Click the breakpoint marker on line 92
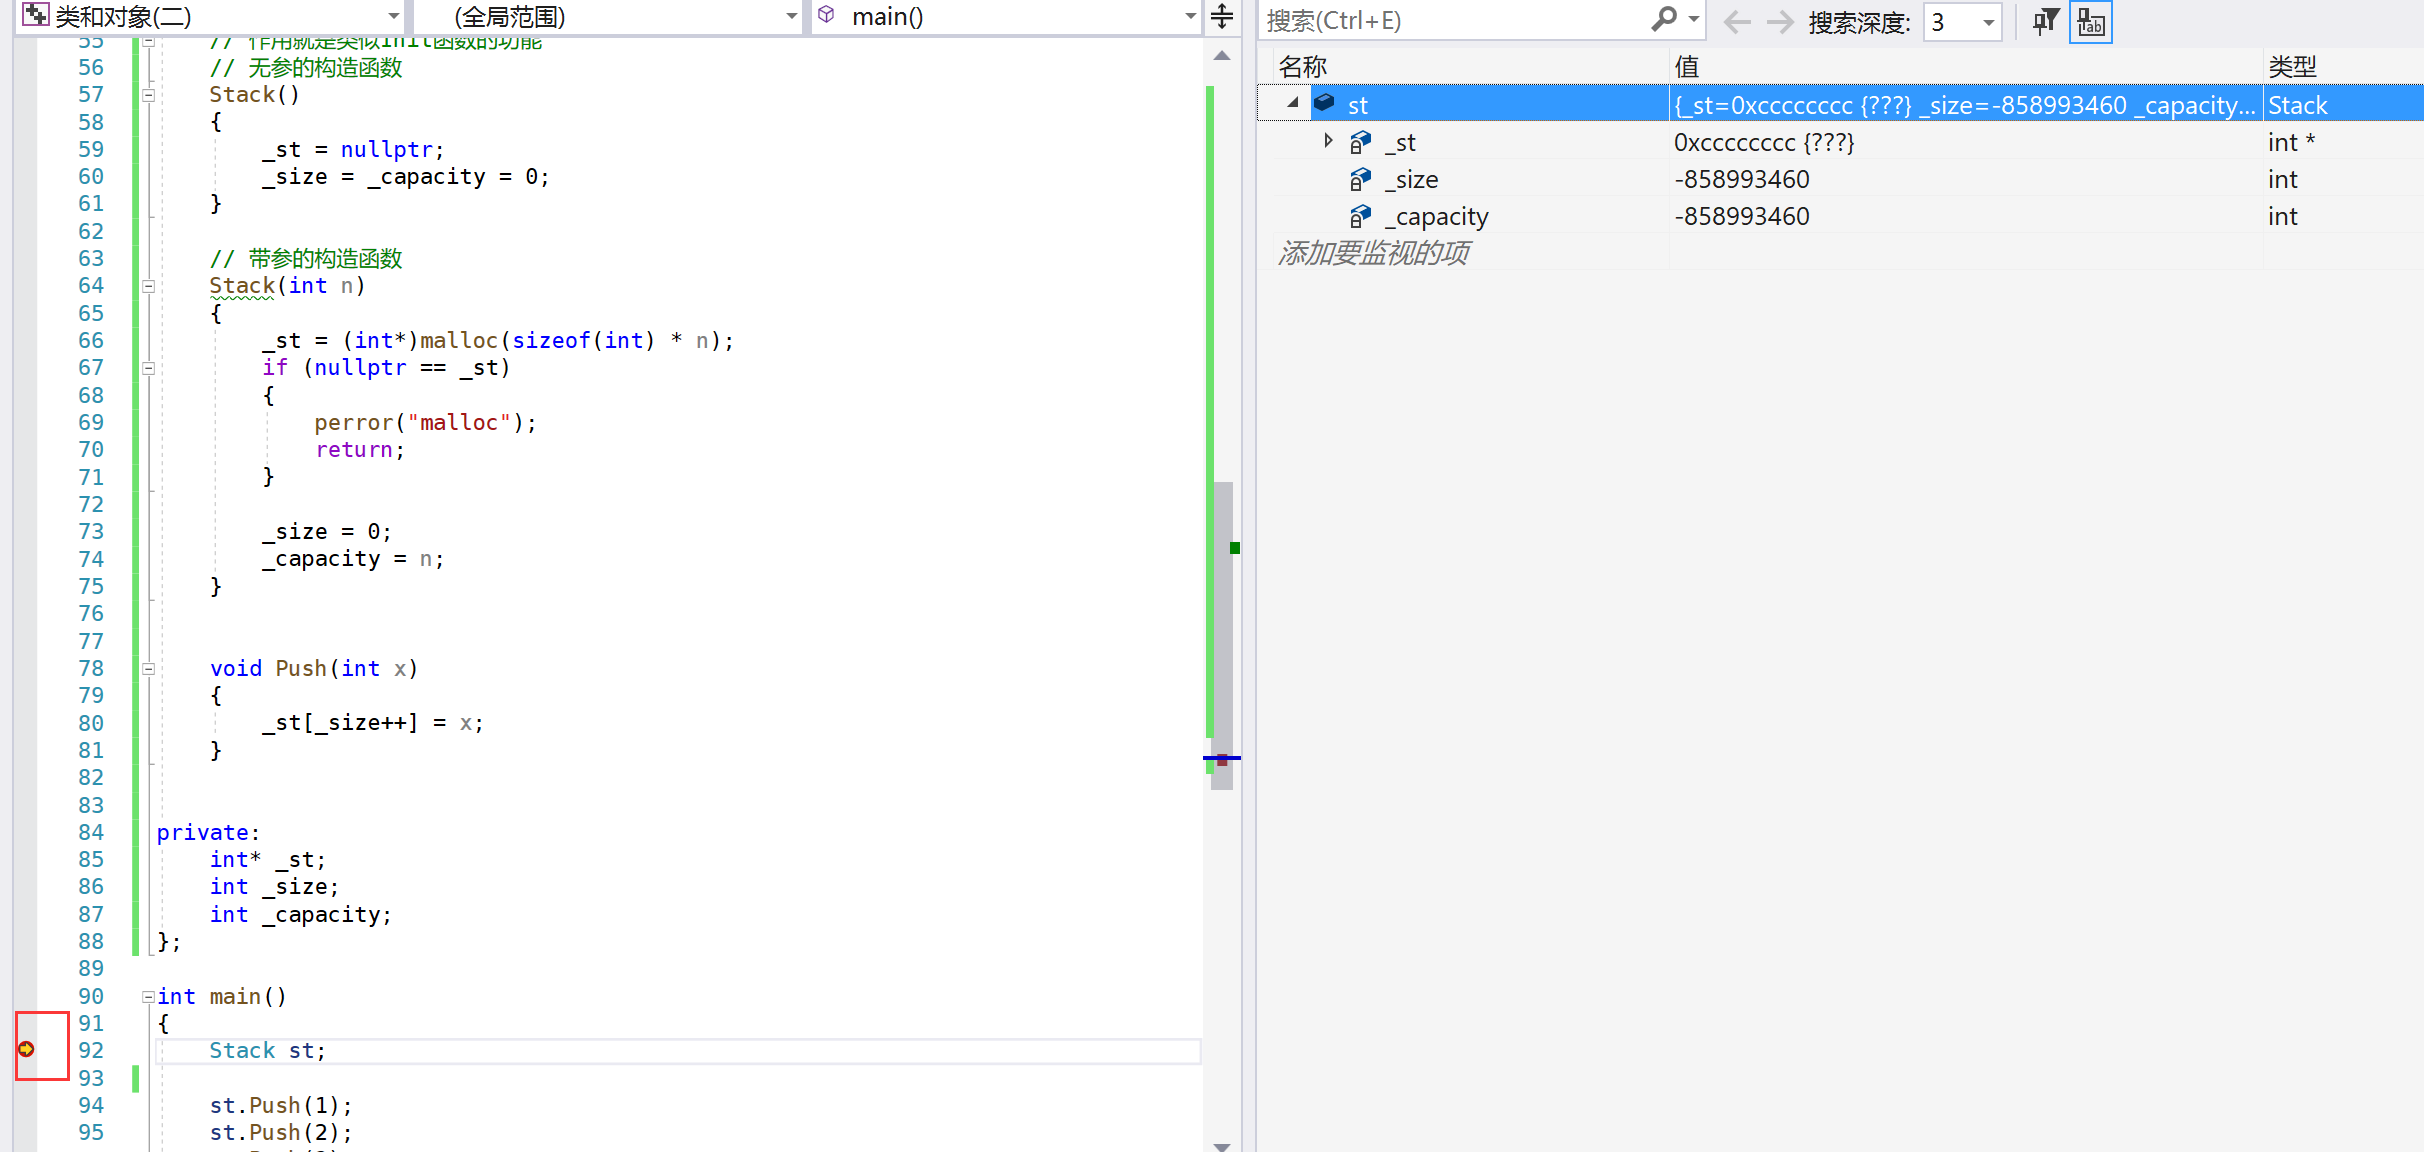2424x1152 pixels. (x=26, y=1049)
